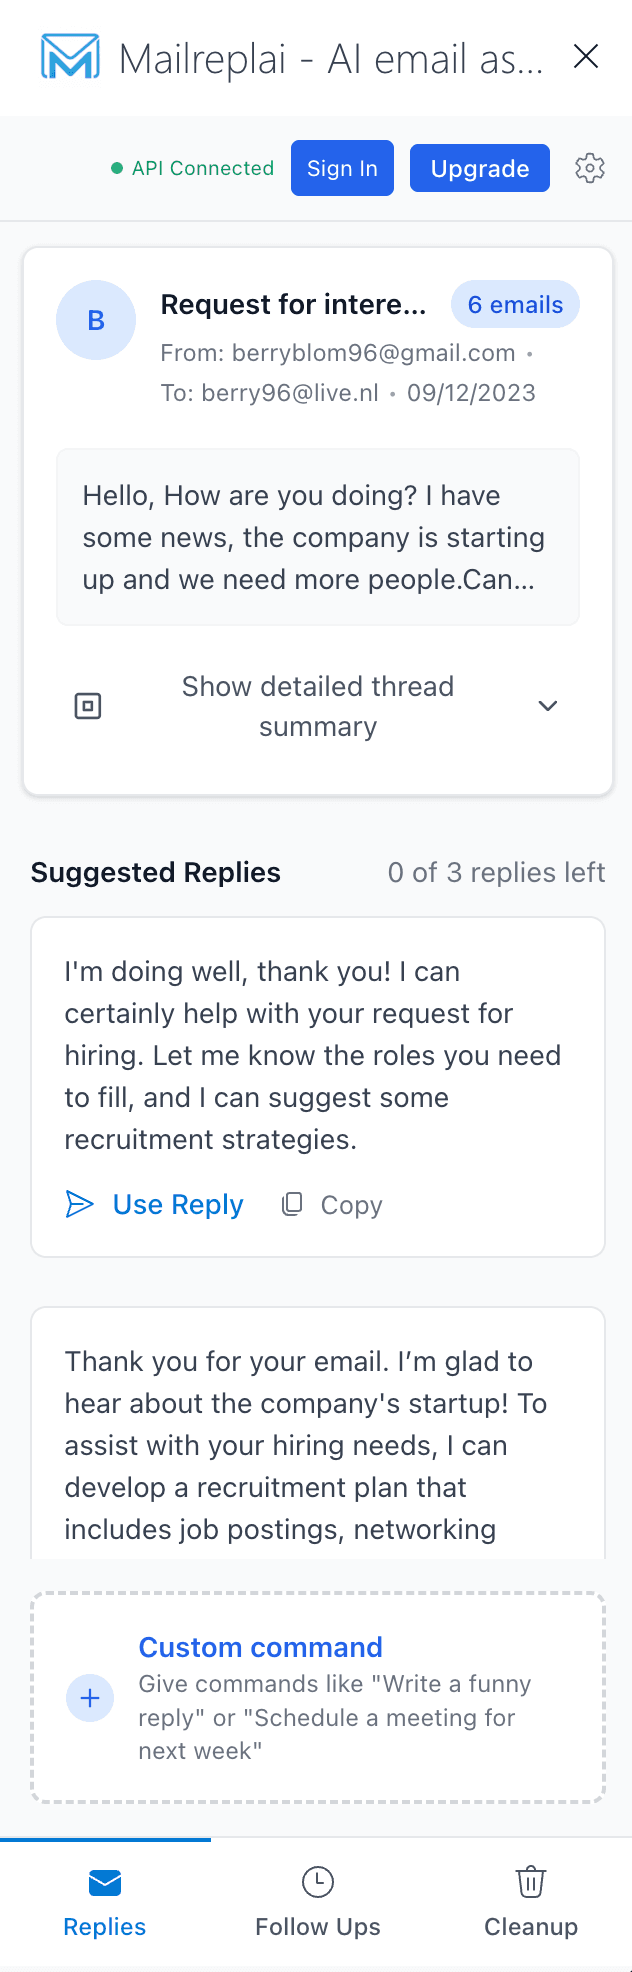This screenshot has height=1972, width=632.
Task: Click the Upgrade button
Action: [x=480, y=168]
